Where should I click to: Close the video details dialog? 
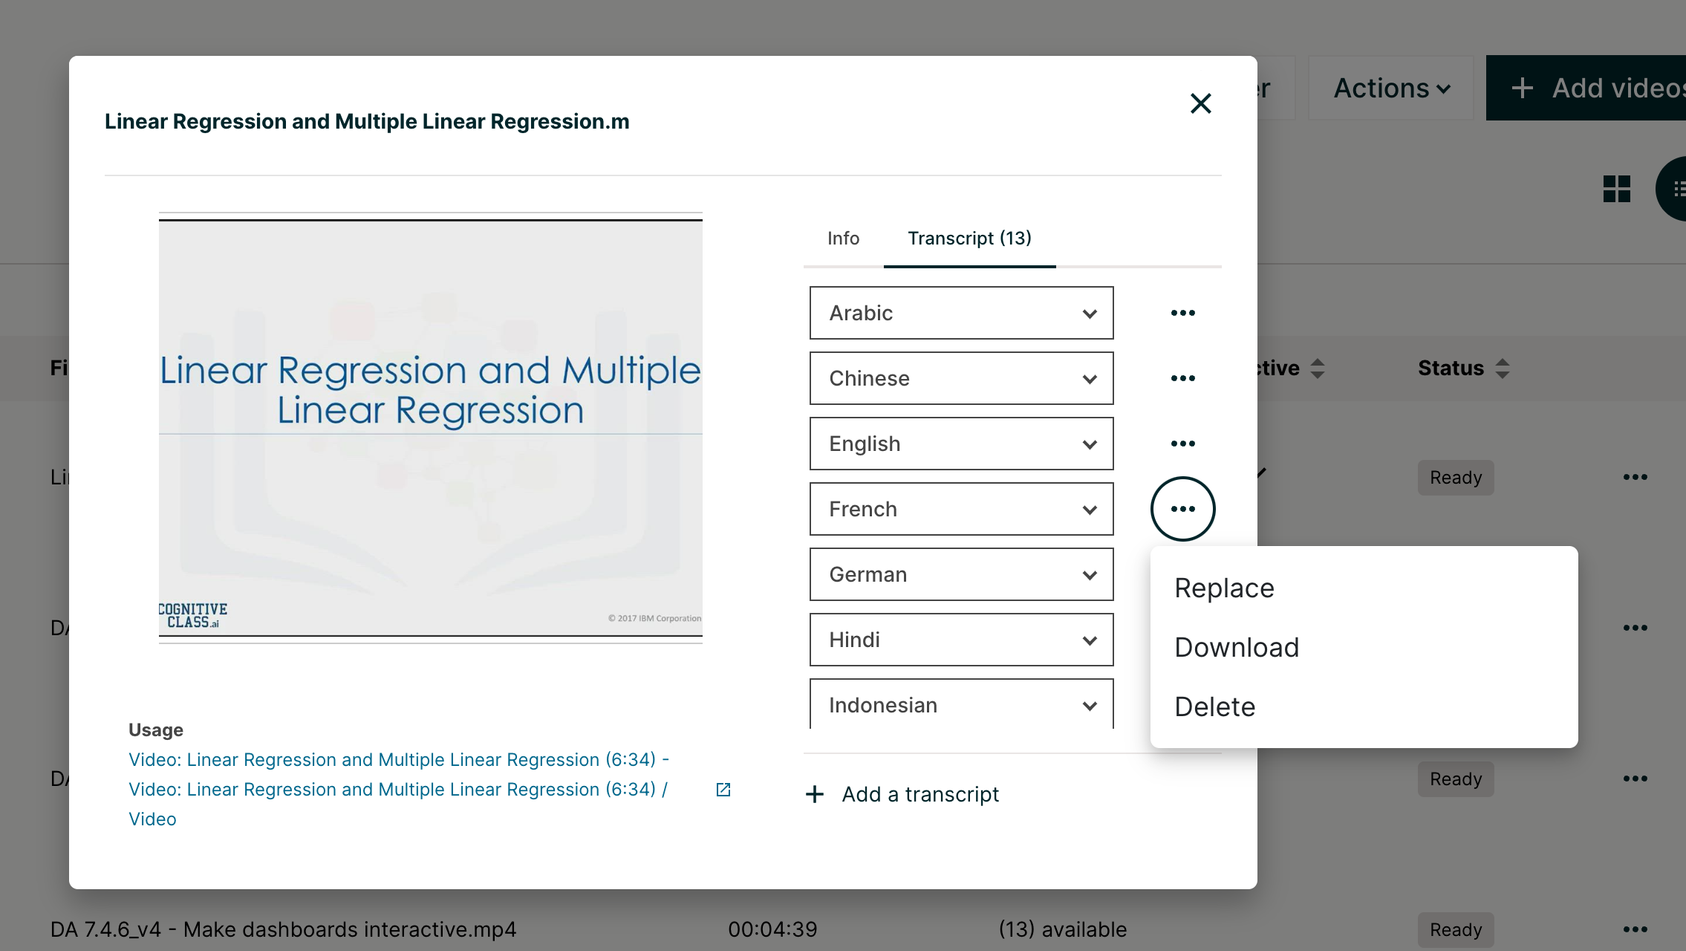(1200, 103)
